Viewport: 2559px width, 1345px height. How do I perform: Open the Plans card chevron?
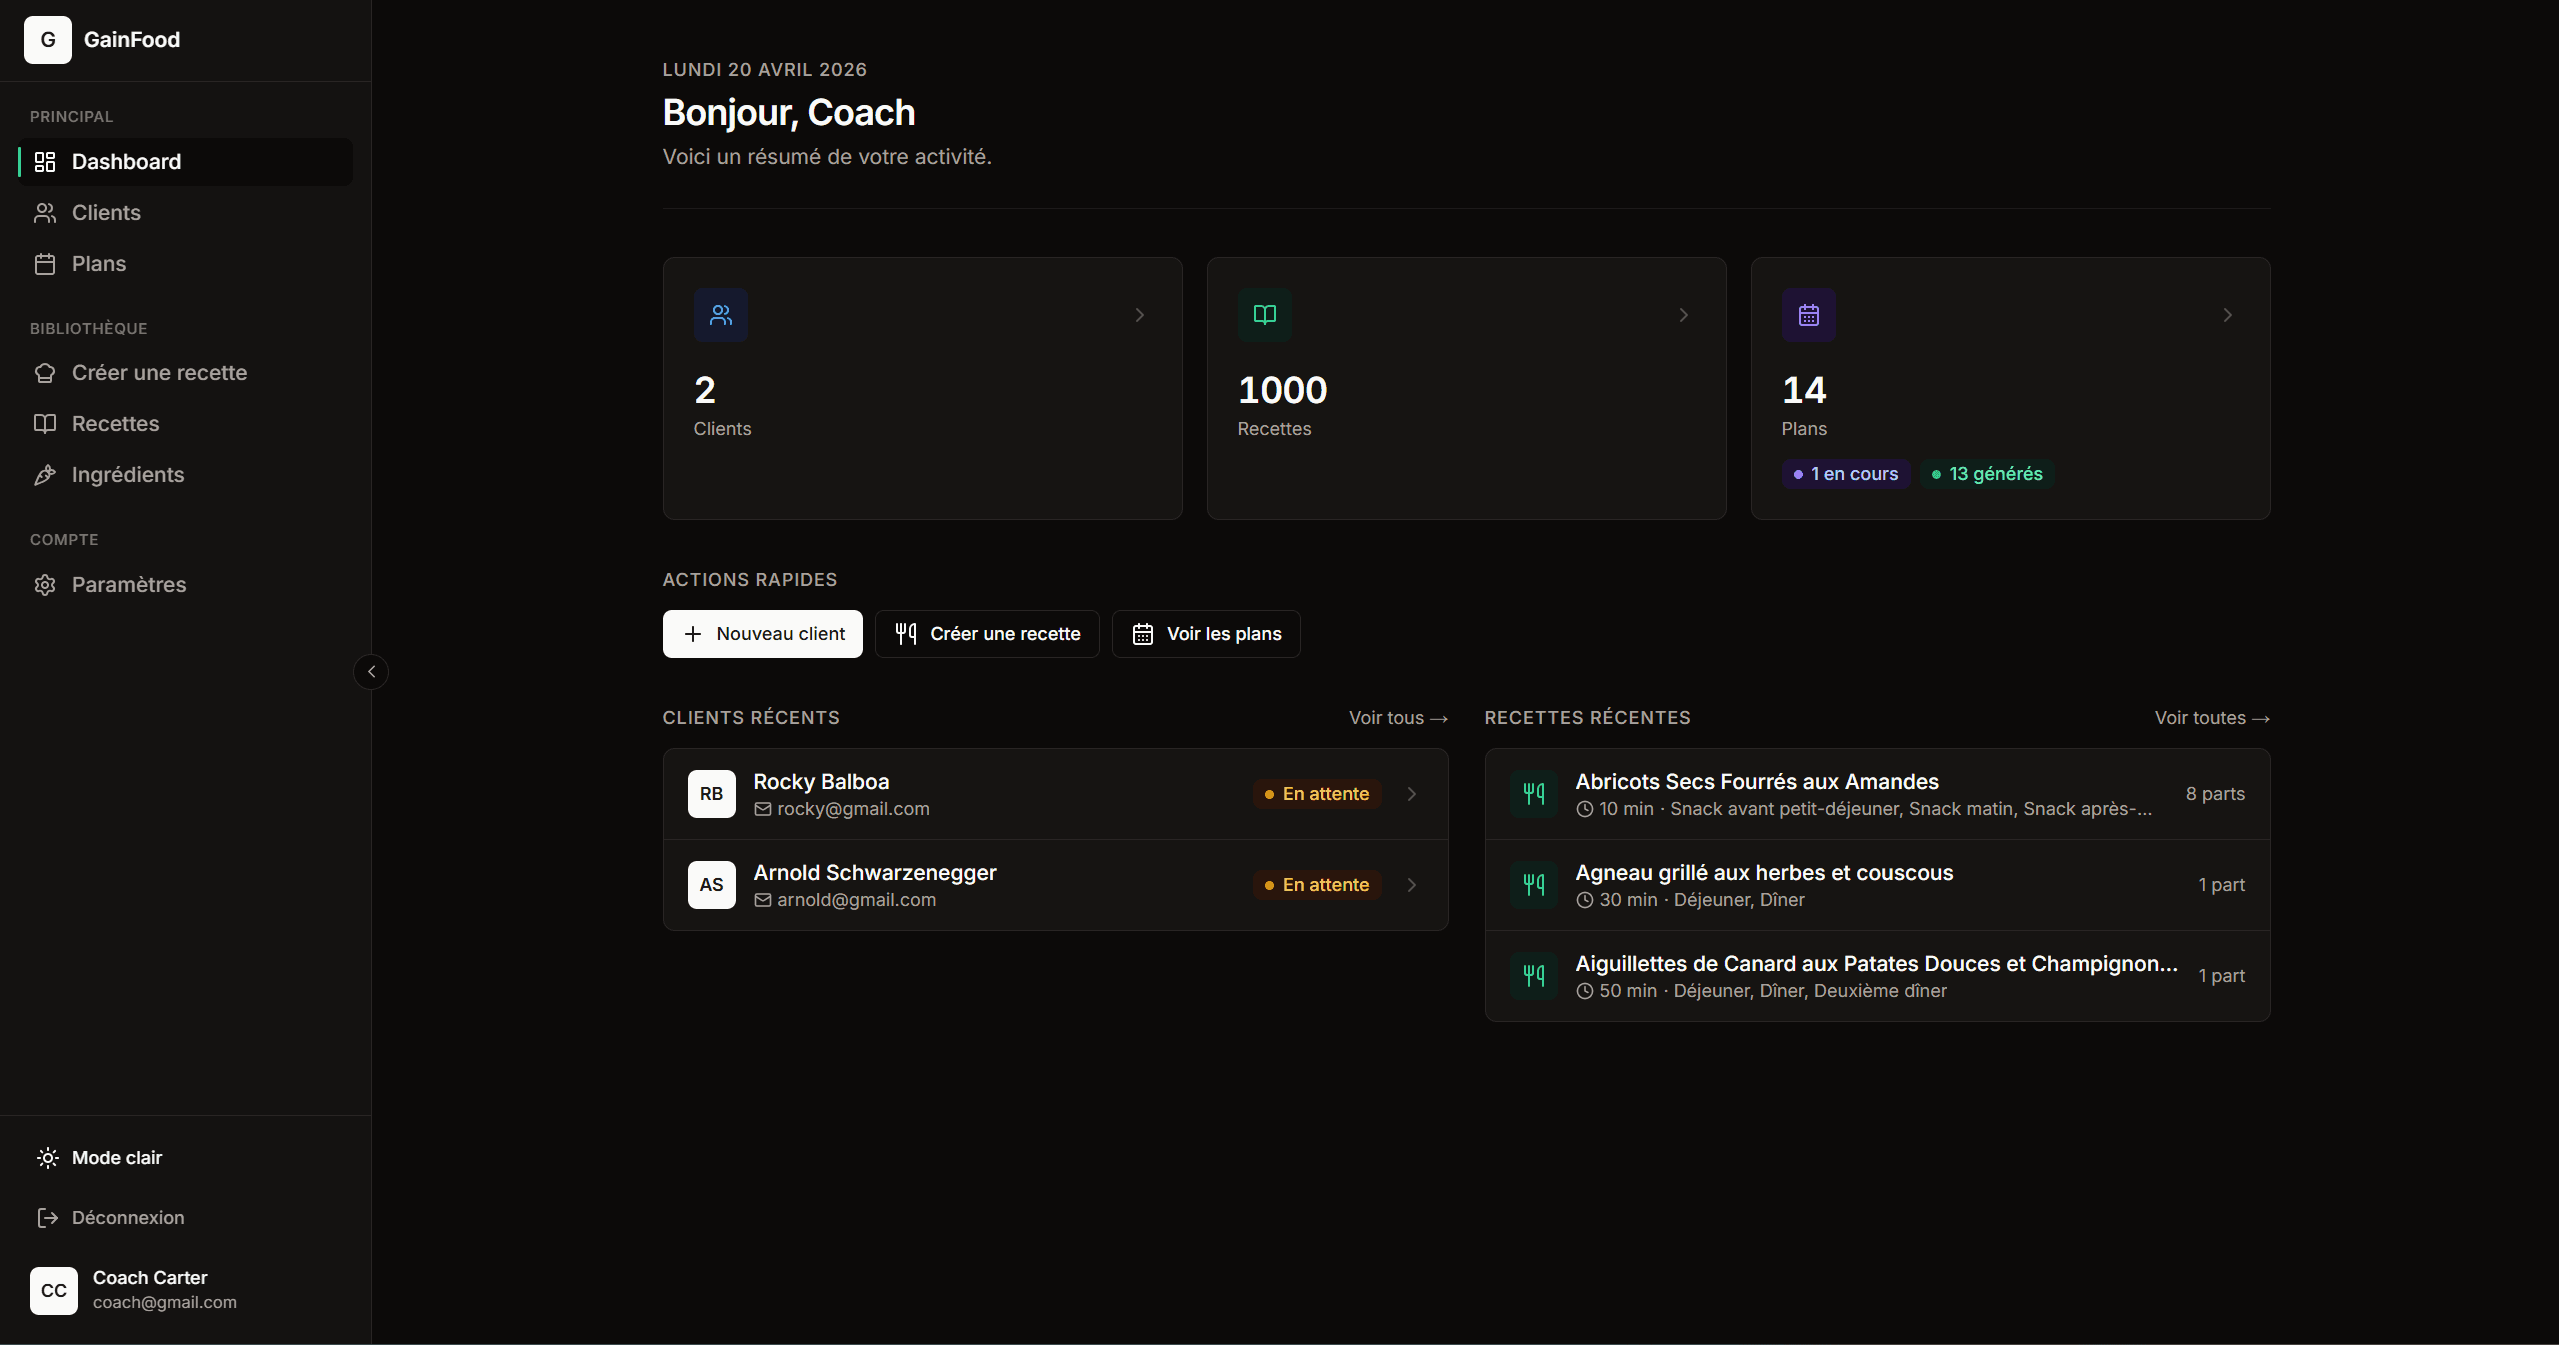[2228, 315]
